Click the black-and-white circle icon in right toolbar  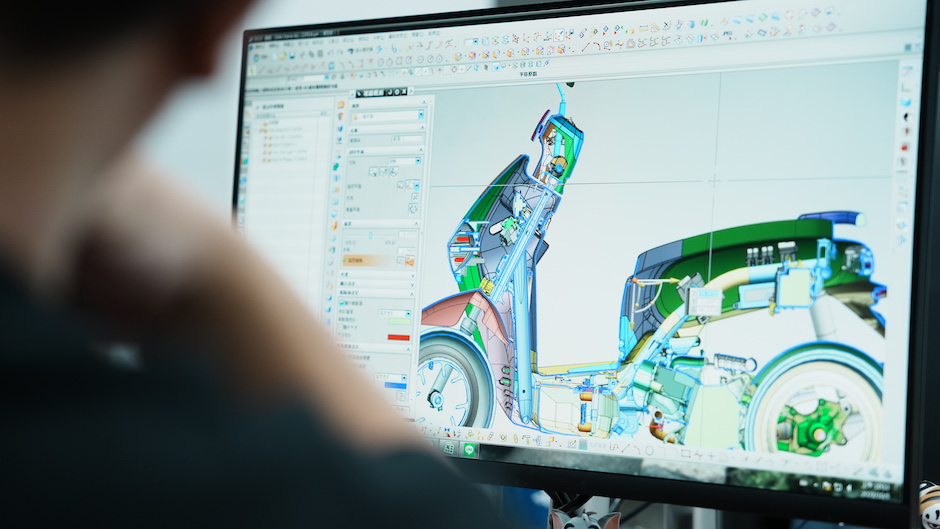click(x=907, y=117)
